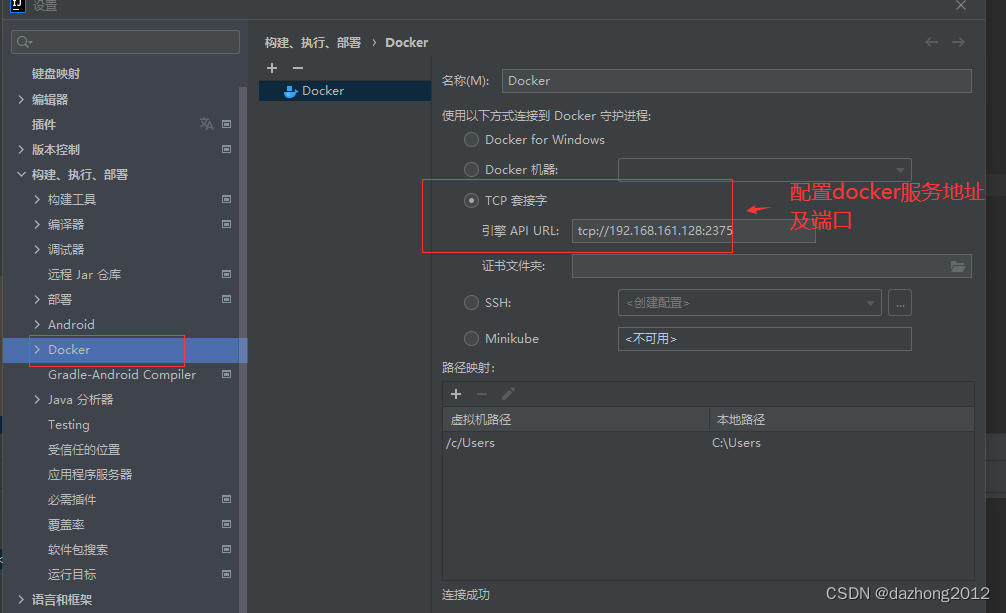Select Docker 机器 radio button
Viewport: 1006px width, 613px height.
[x=472, y=169]
